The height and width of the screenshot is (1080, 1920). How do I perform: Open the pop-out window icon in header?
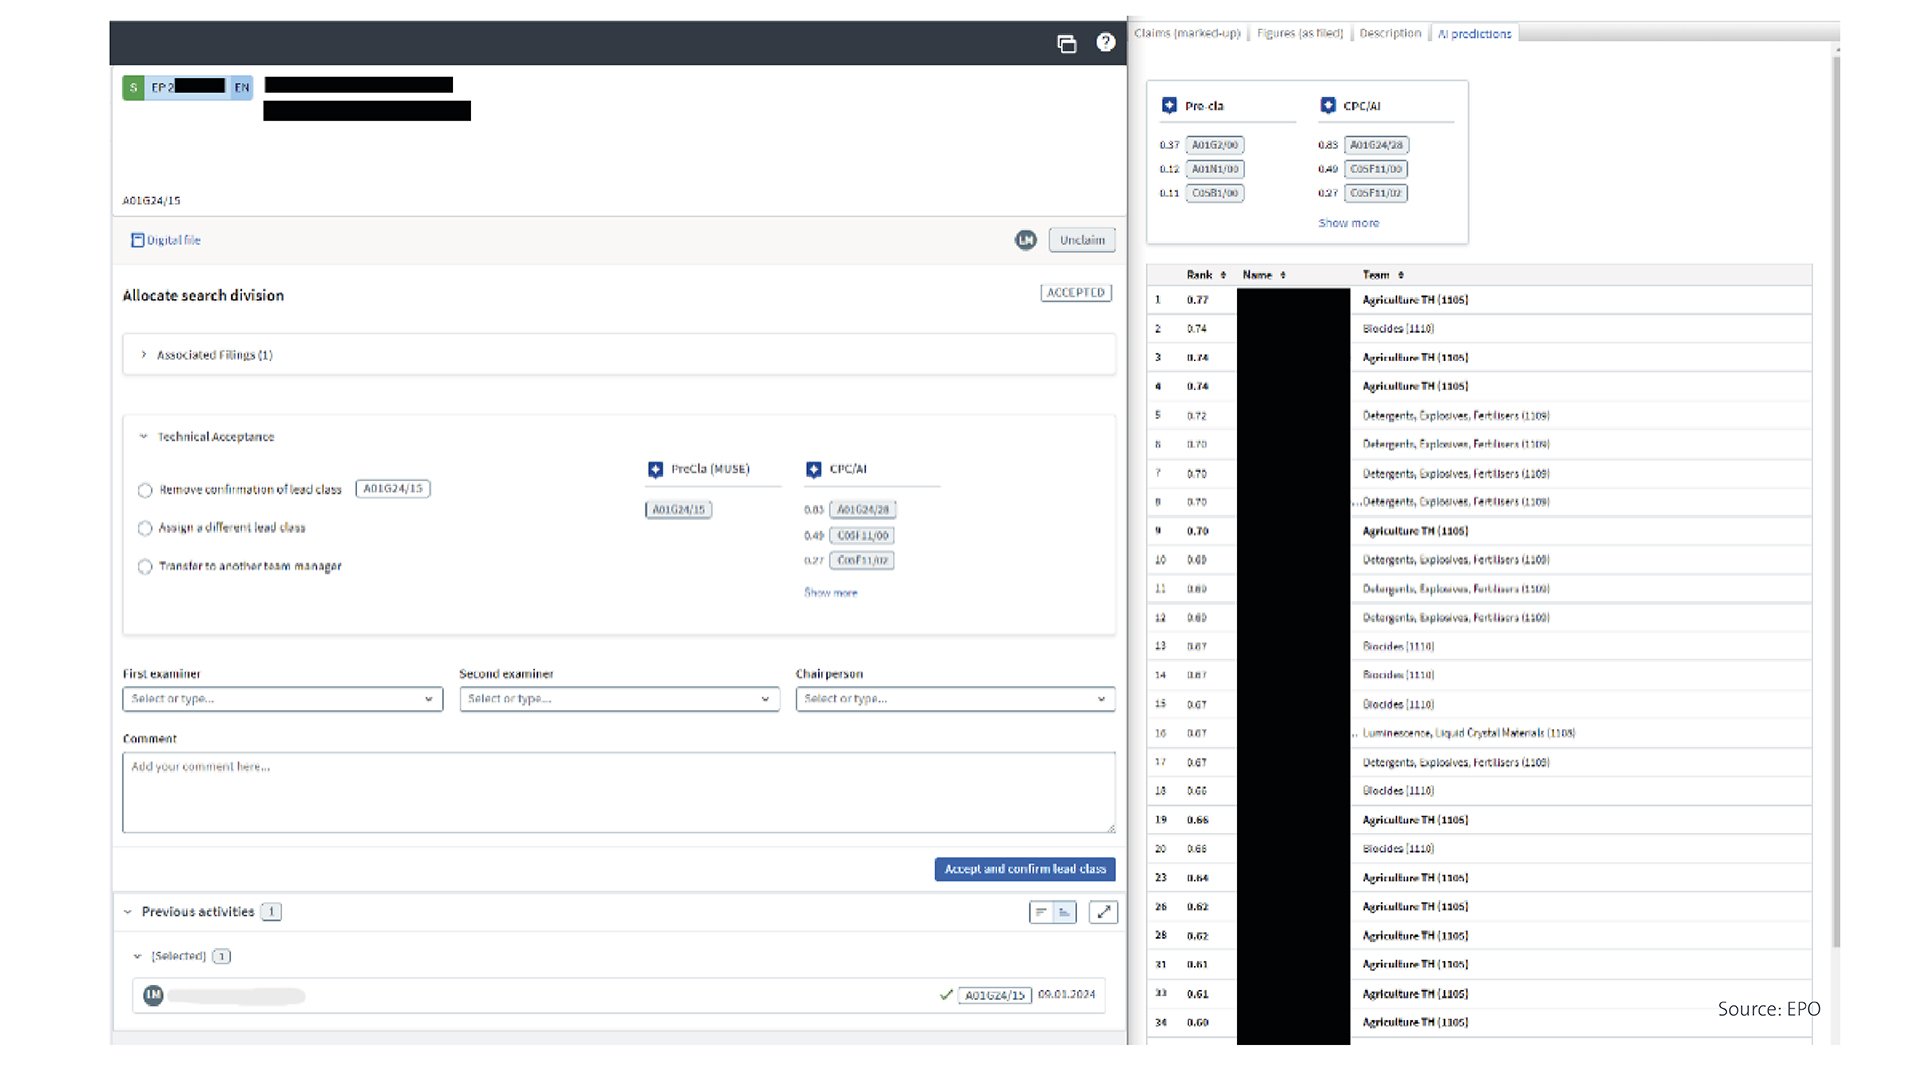coord(1066,43)
